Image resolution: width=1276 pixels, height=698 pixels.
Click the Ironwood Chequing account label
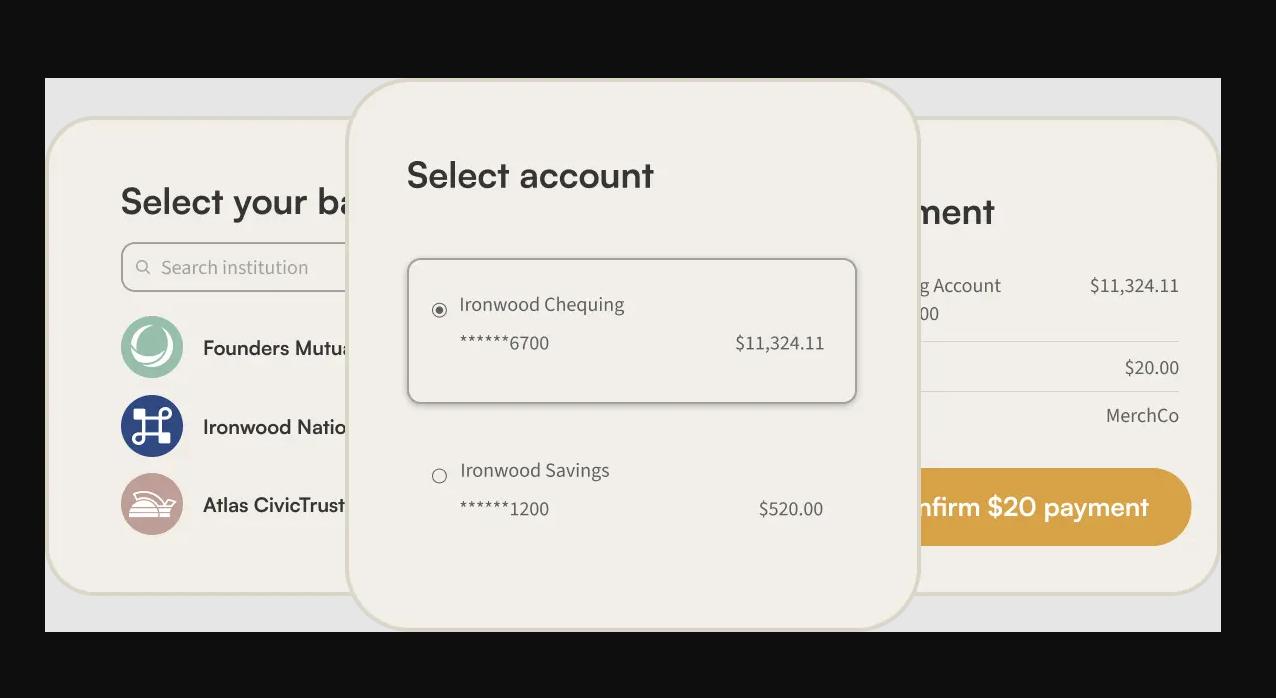click(542, 305)
